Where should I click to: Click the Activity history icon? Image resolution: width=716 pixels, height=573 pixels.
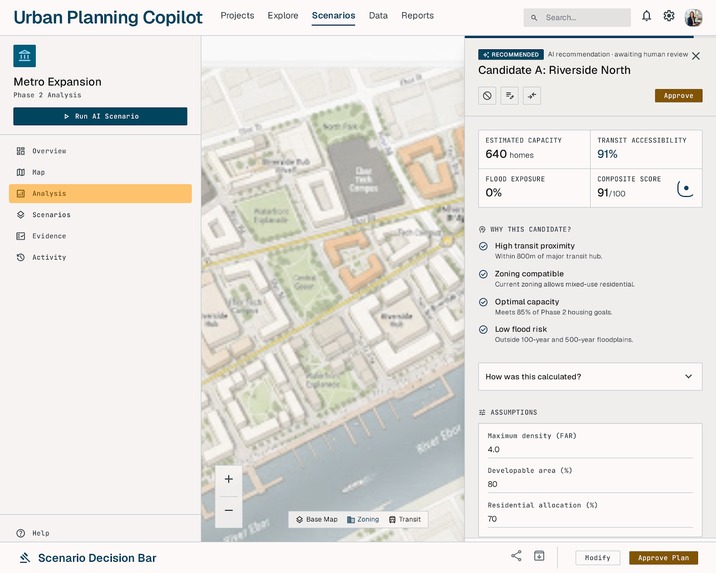tap(21, 257)
